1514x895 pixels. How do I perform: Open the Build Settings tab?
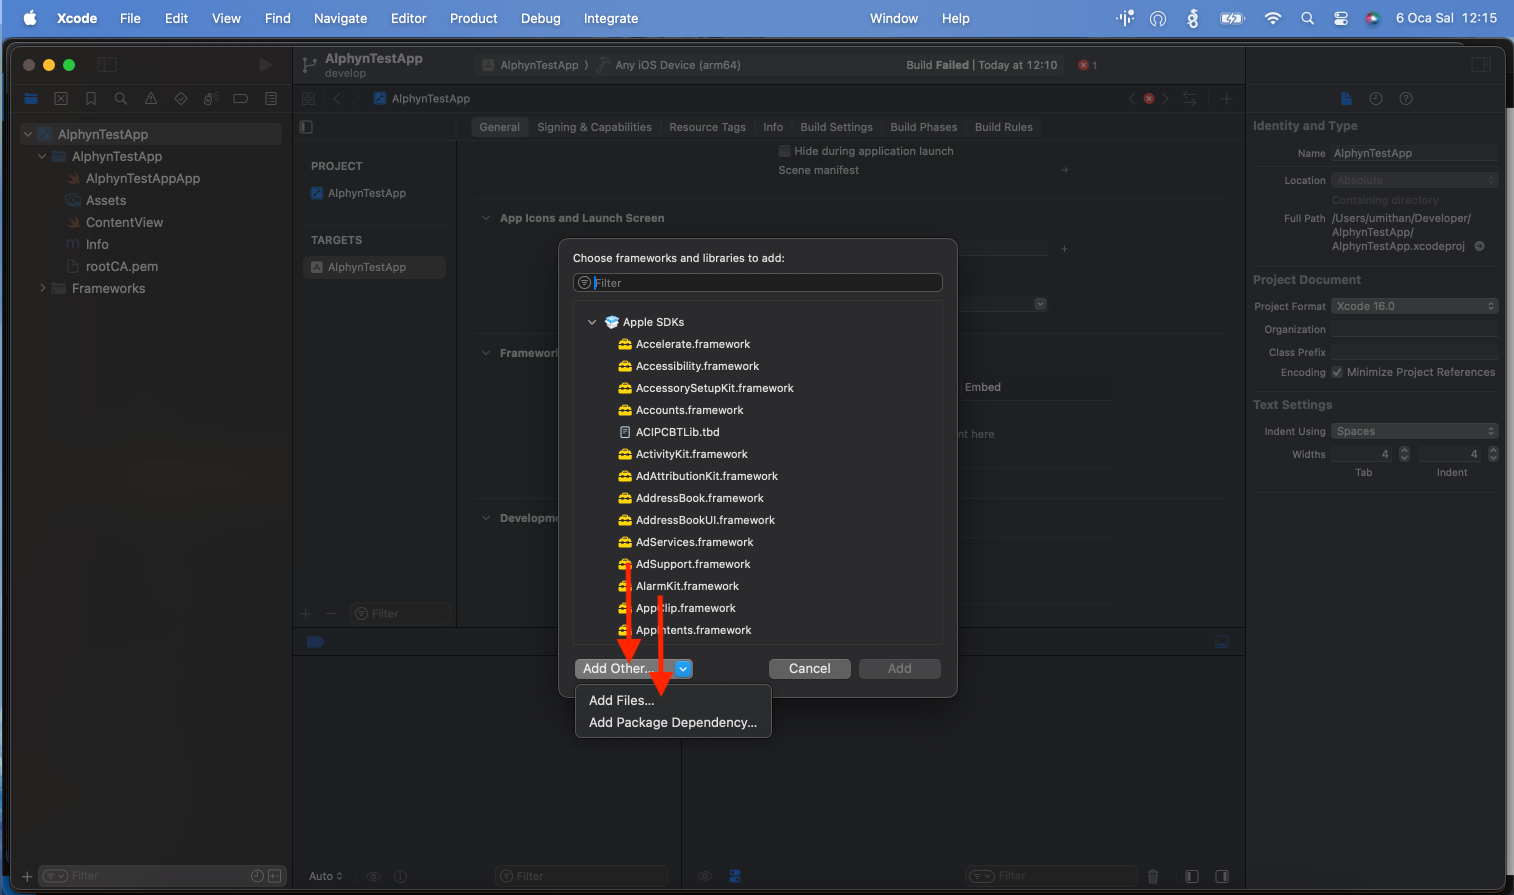(x=836, y=127)
